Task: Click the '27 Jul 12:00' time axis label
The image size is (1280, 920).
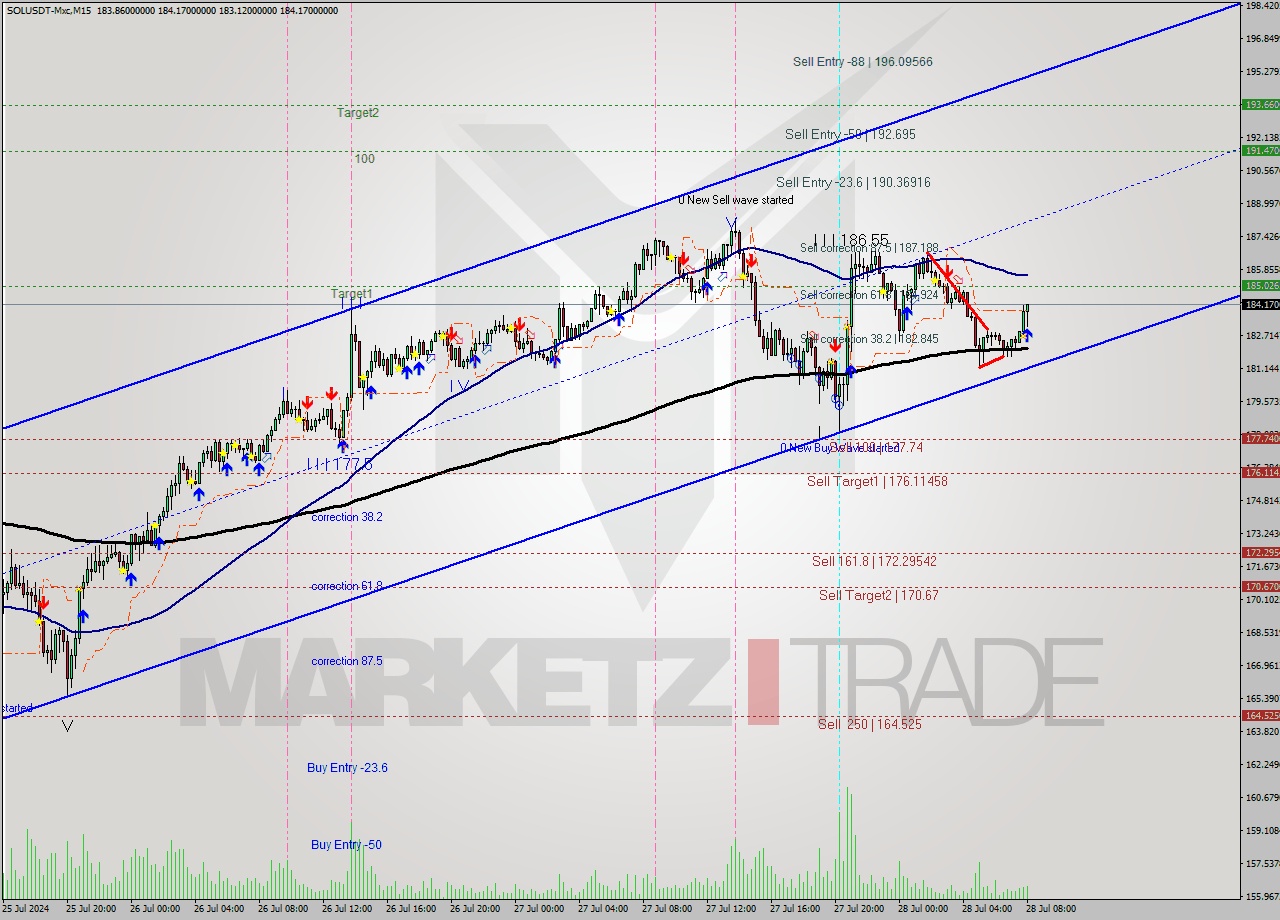Action: click(x=733, y=909)
